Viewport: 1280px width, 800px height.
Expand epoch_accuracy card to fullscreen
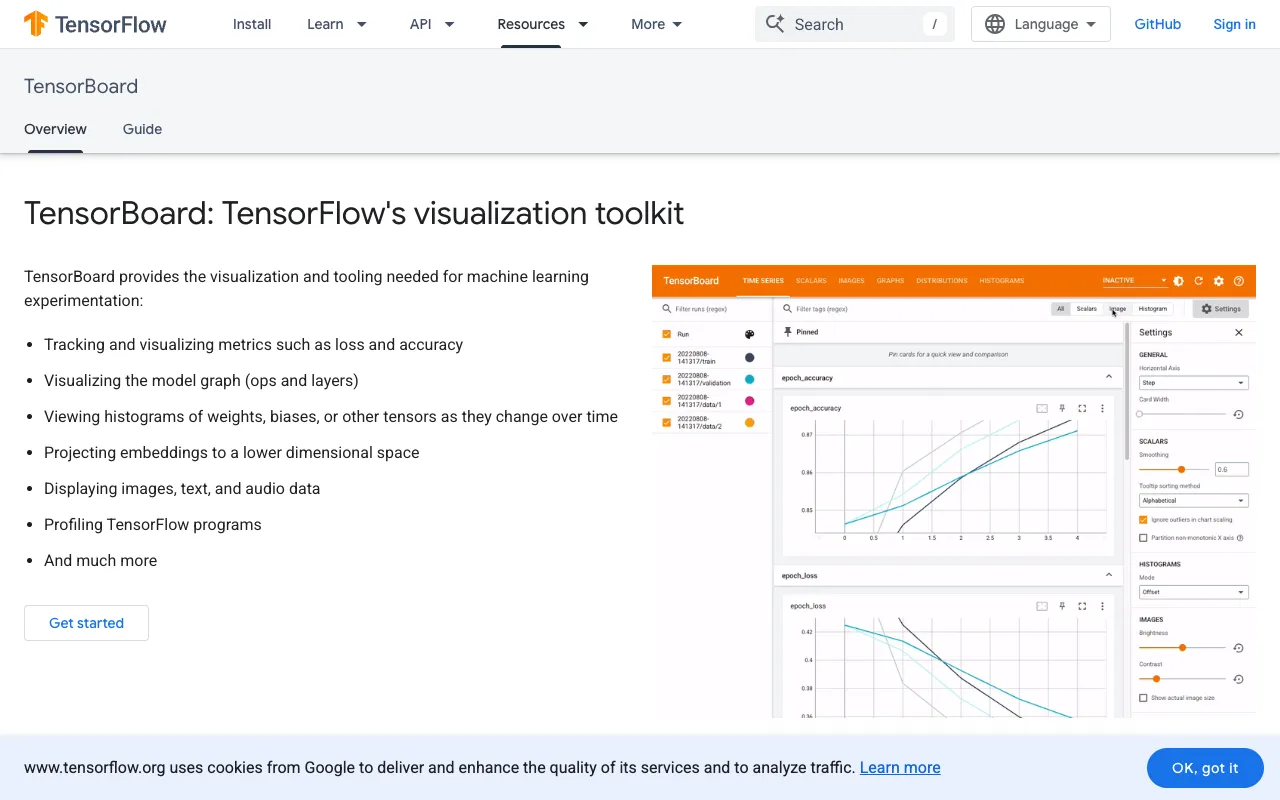click(x=1082, y=409)
